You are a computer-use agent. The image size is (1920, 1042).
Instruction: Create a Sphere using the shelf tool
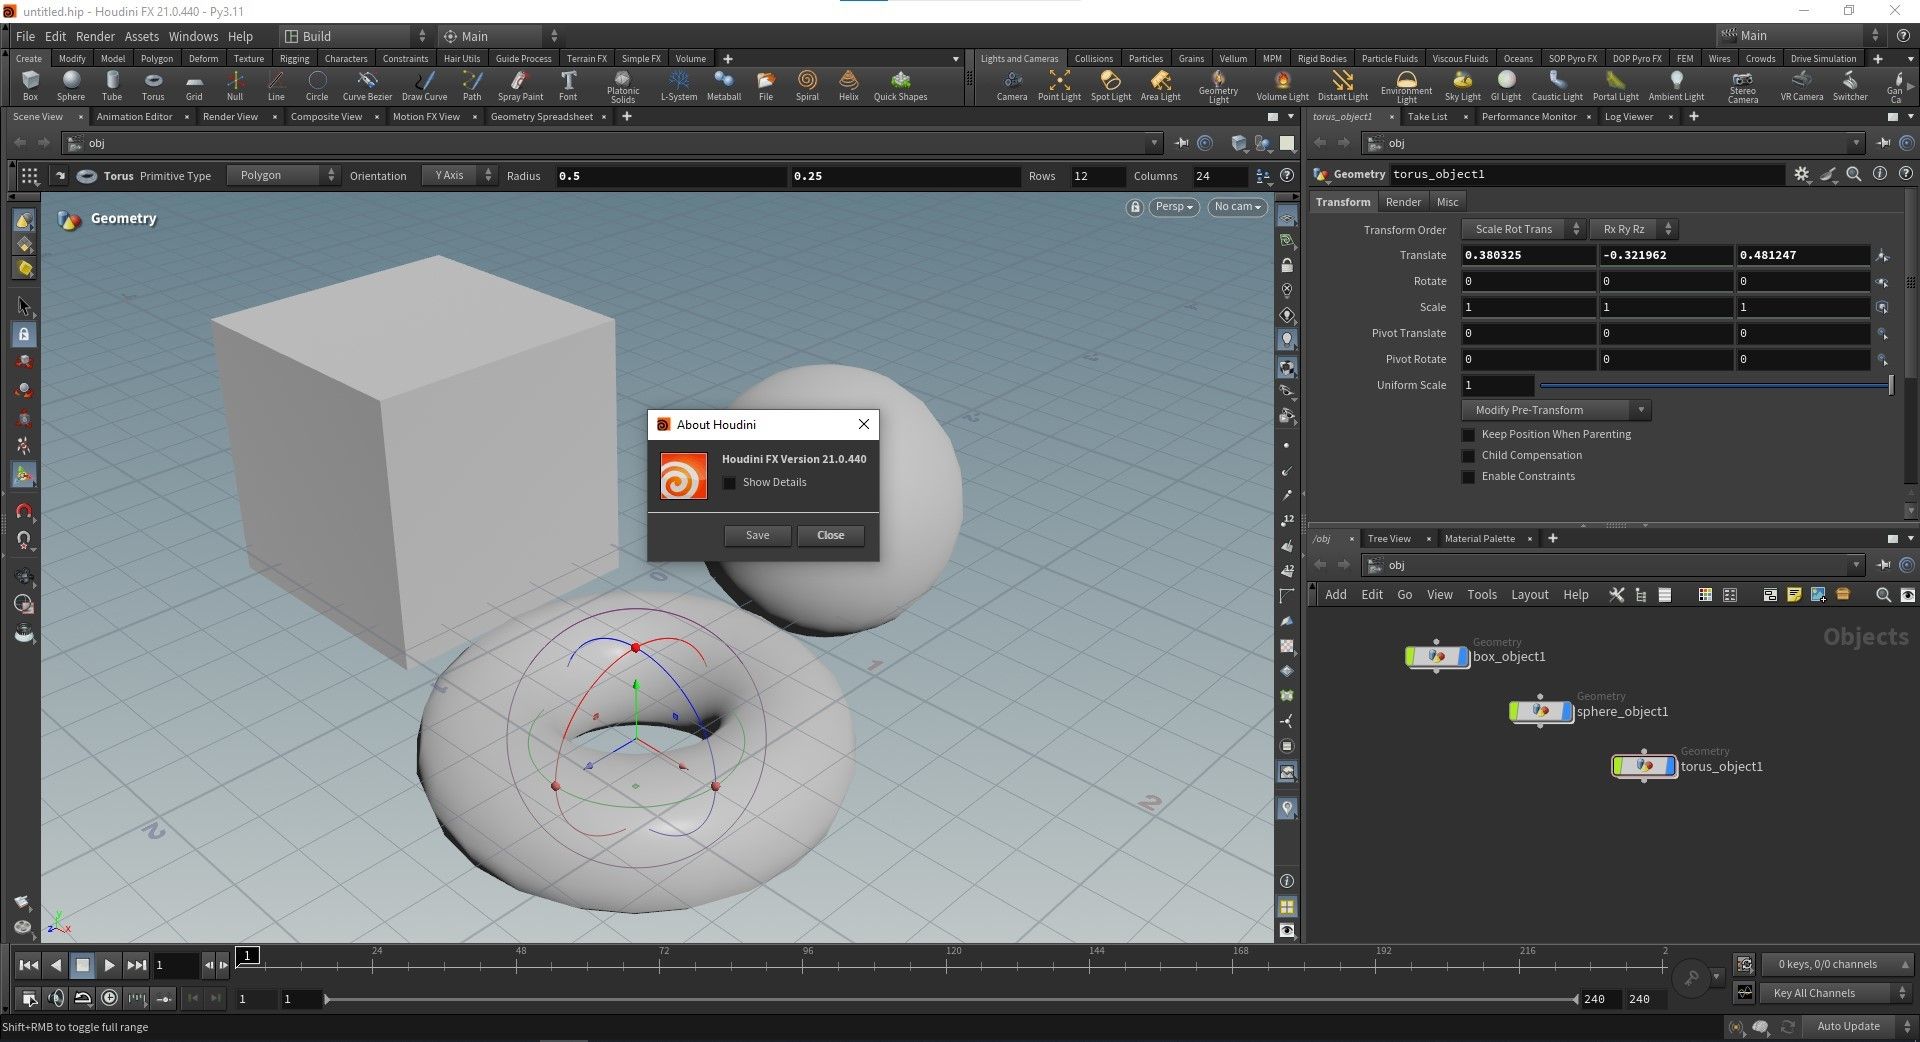(70, 85)
